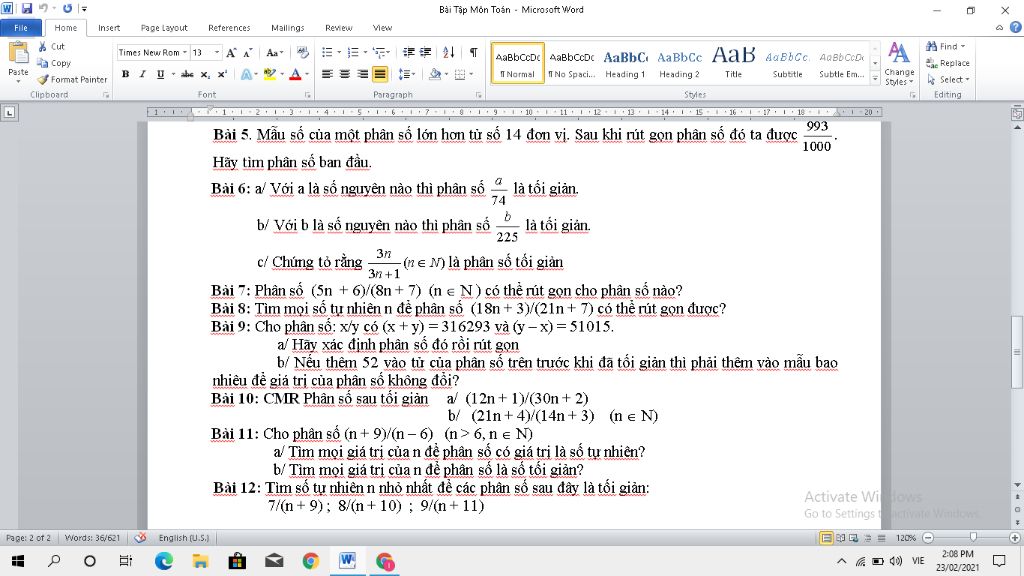Open Microsoft Edge from taskbar

[164, 561]
